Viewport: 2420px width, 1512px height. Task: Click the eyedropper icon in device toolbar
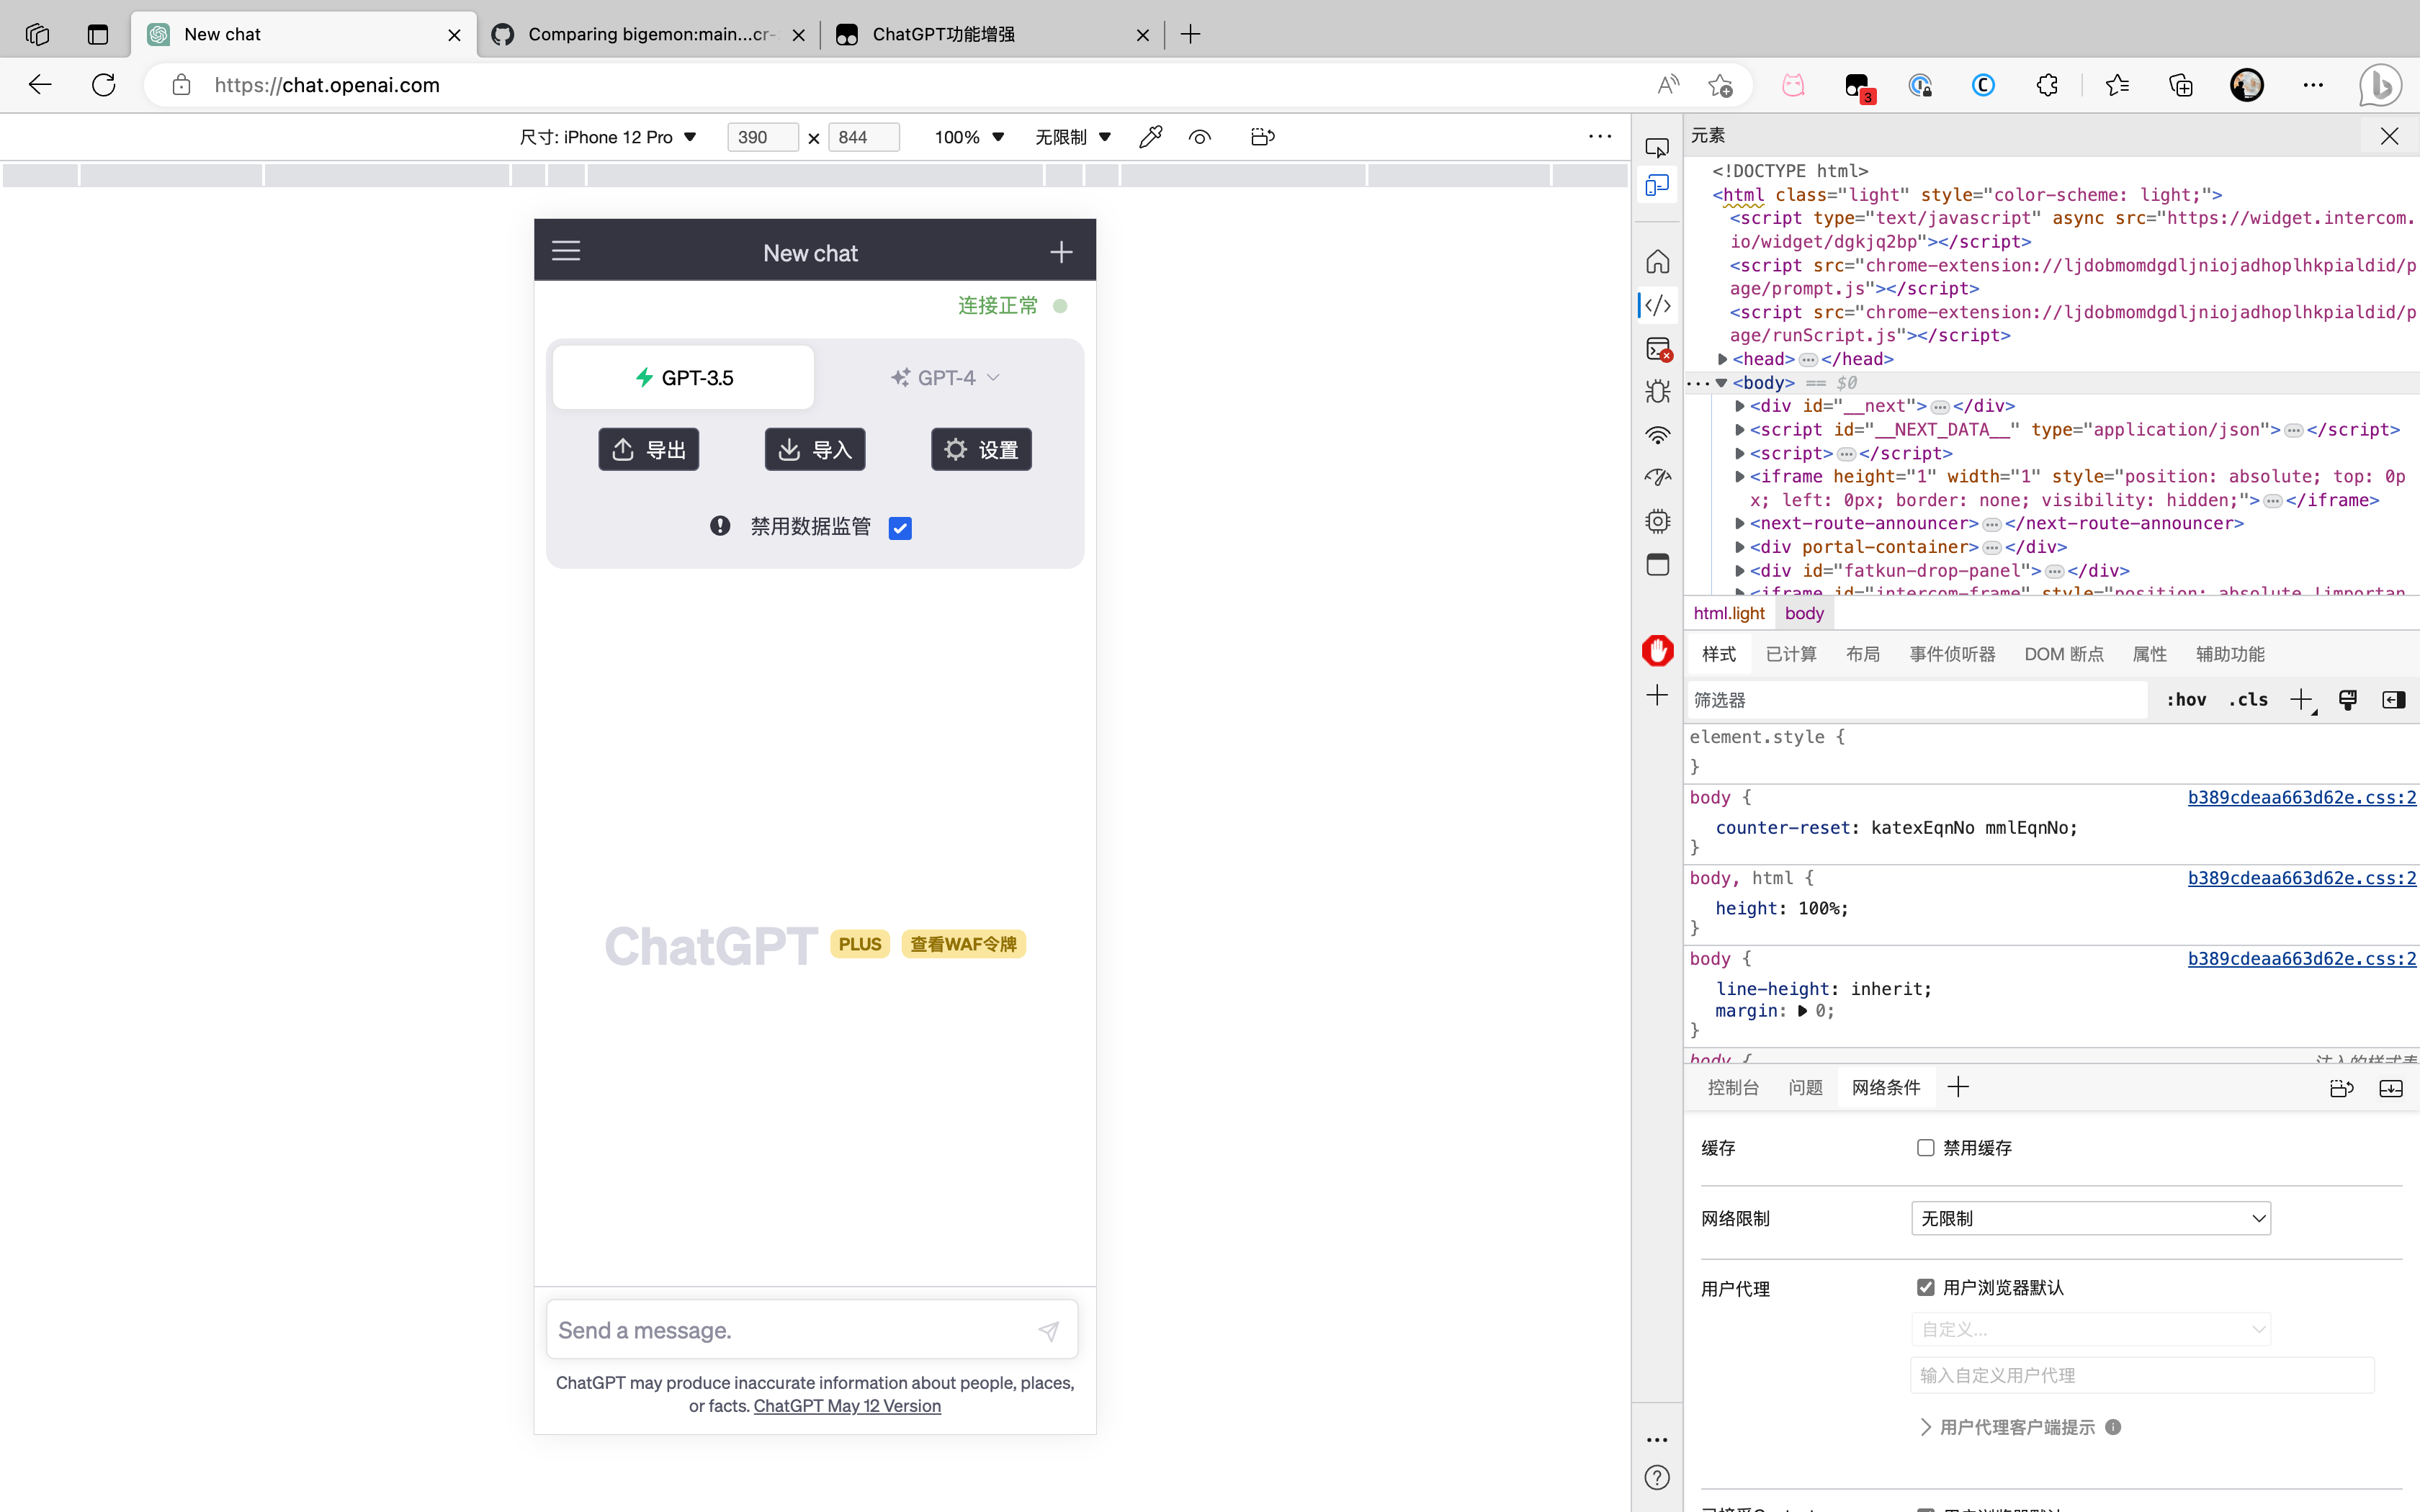[1150, 137]
